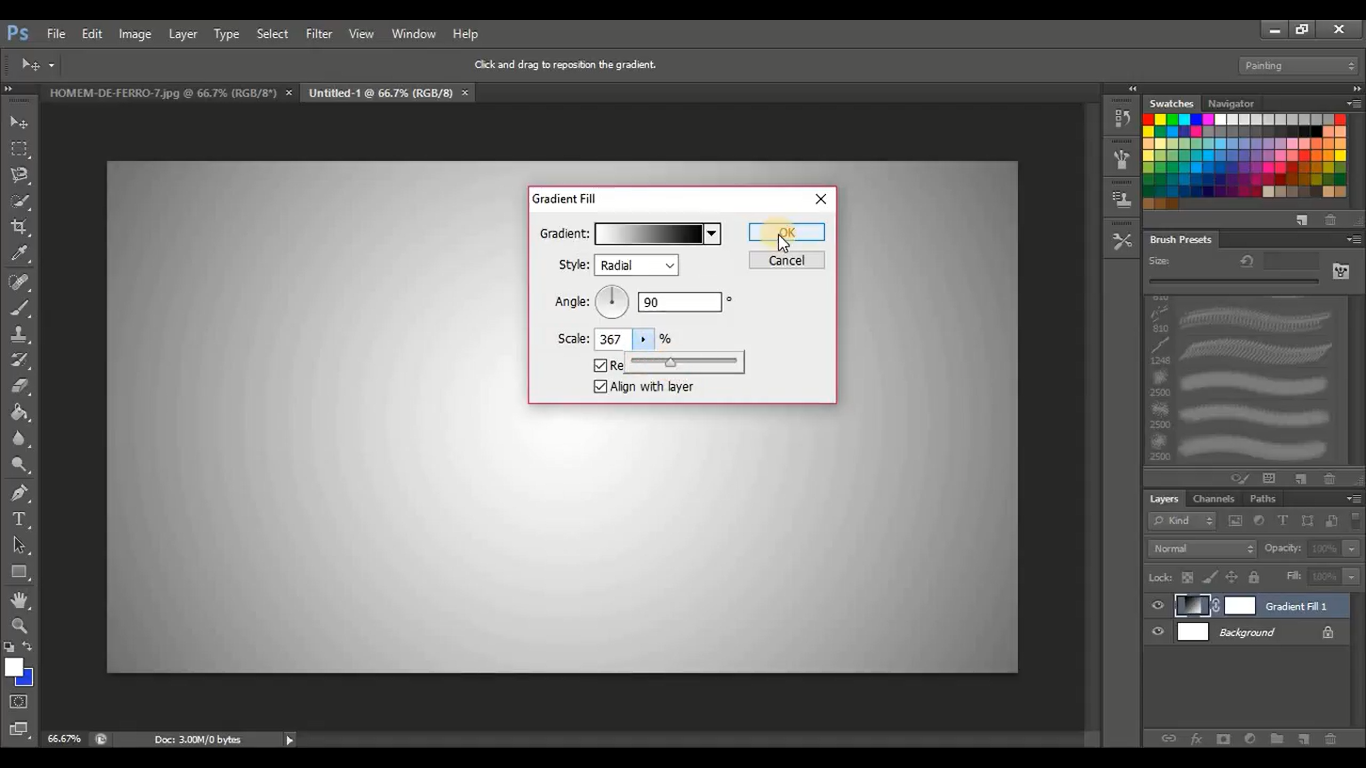The height and width of the screenshot is (768, 1366).
Task: Click the Scale percentage input field
Action: (x=613, y=338)
